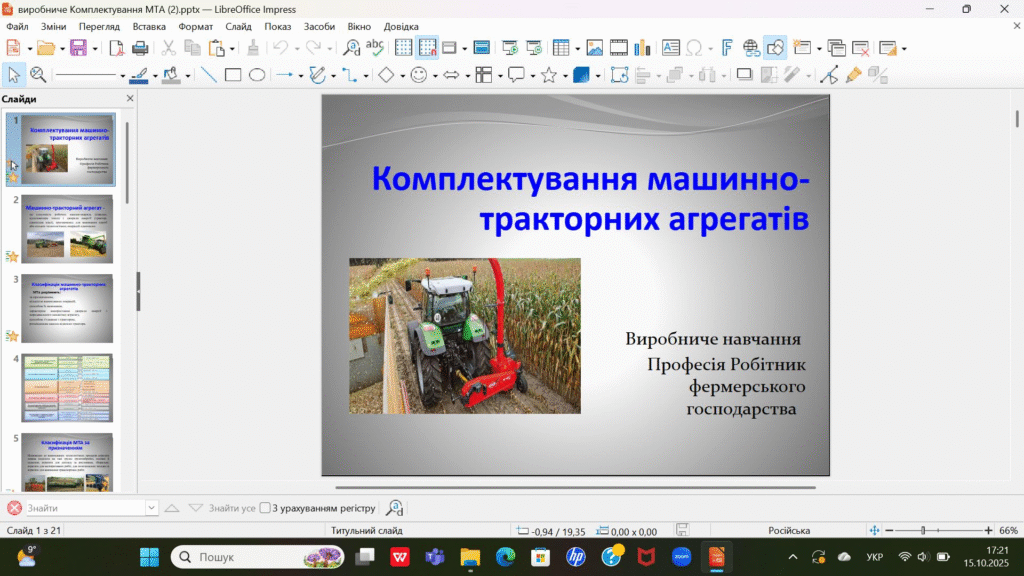Open the Формат menu

[x=195, y=26]
